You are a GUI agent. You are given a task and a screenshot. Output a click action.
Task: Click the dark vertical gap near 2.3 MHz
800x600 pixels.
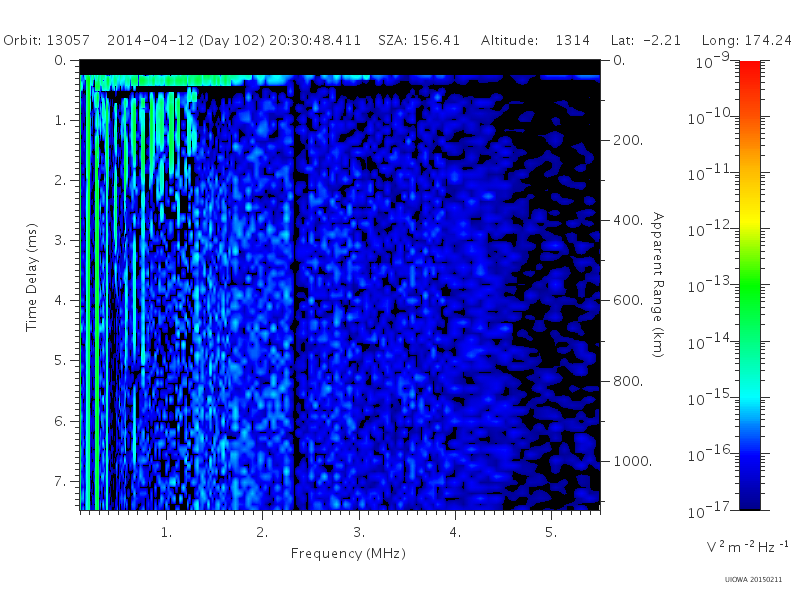tap(294, 296)
